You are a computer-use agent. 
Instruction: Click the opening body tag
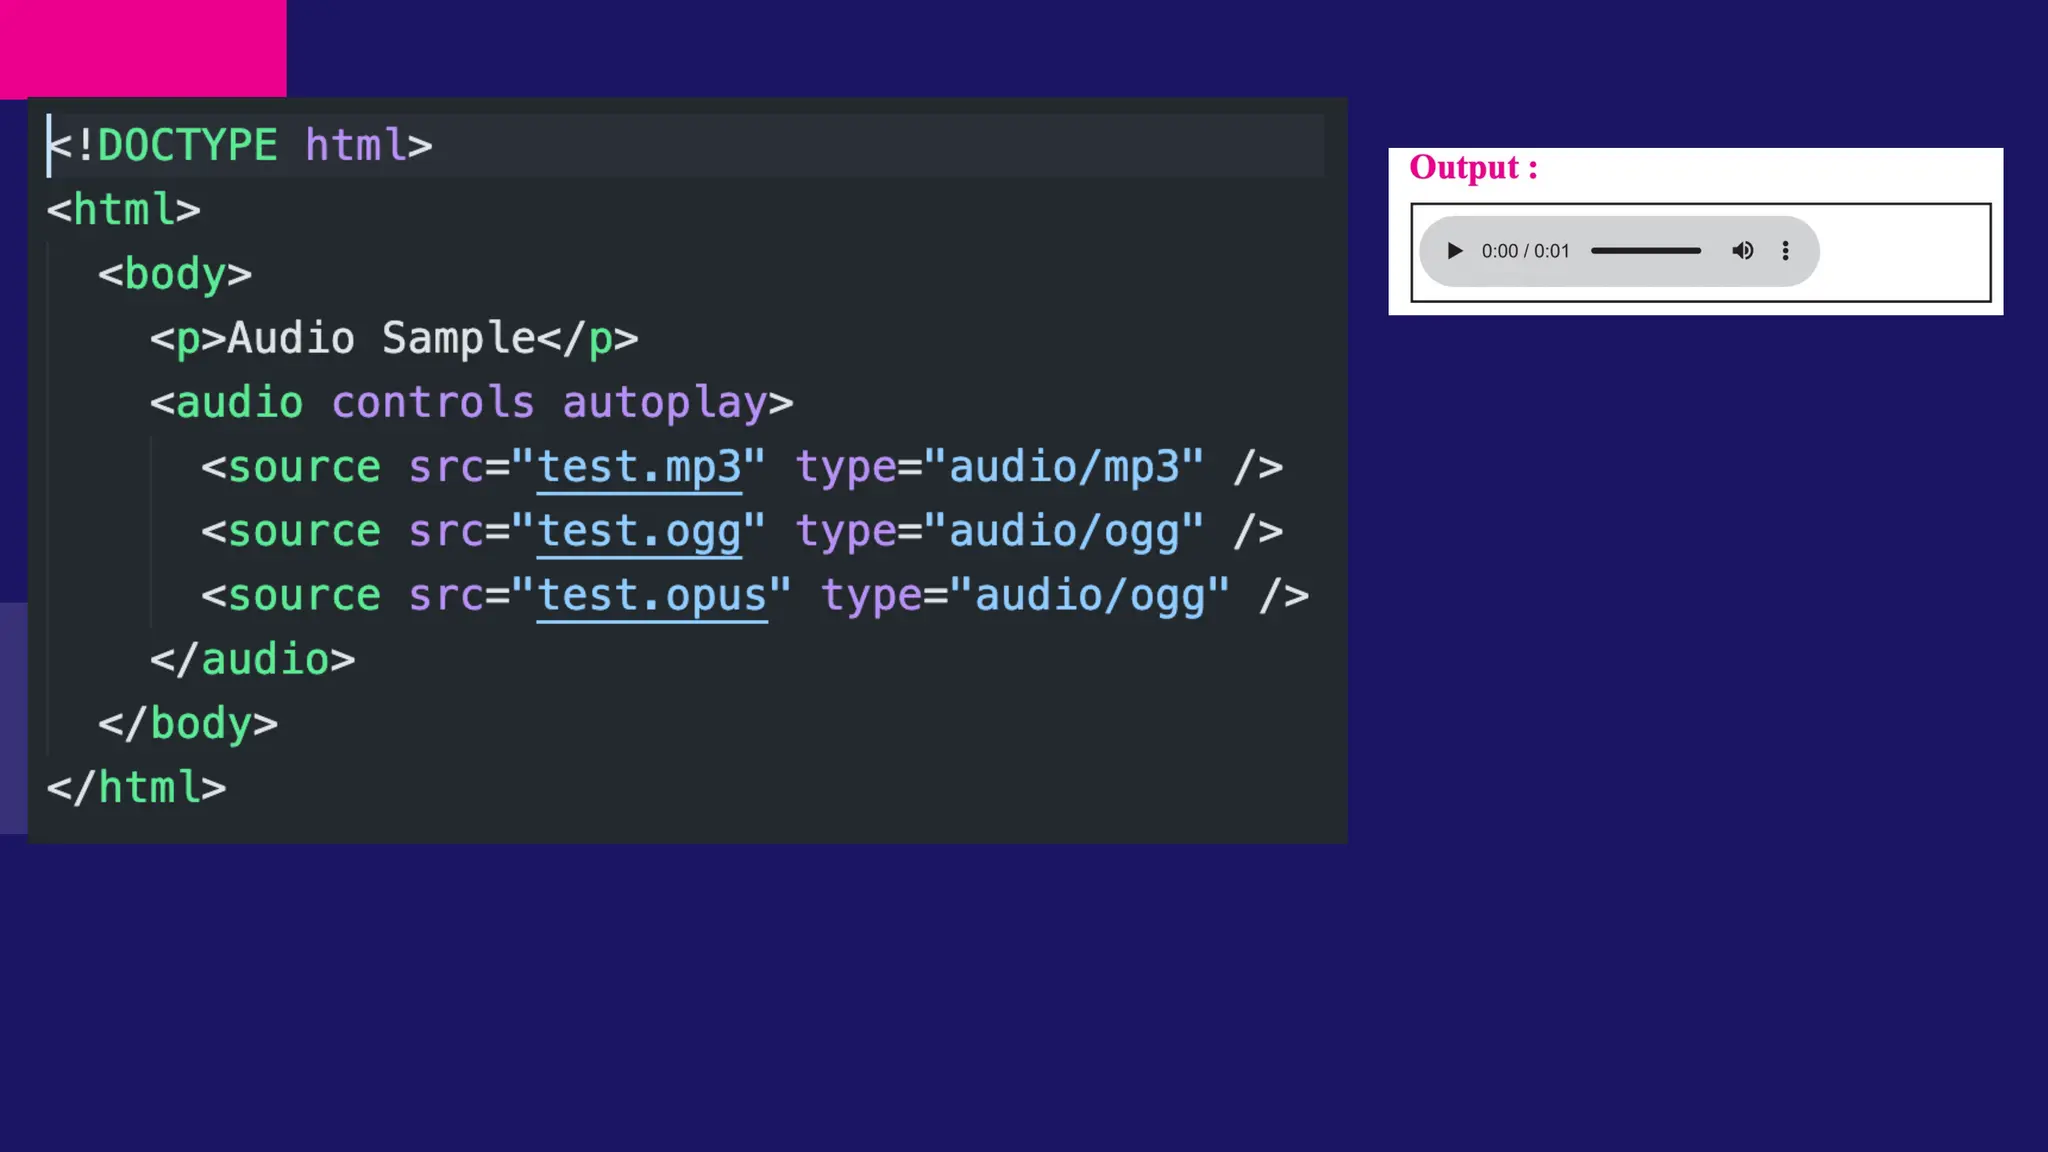pos(174,275)
